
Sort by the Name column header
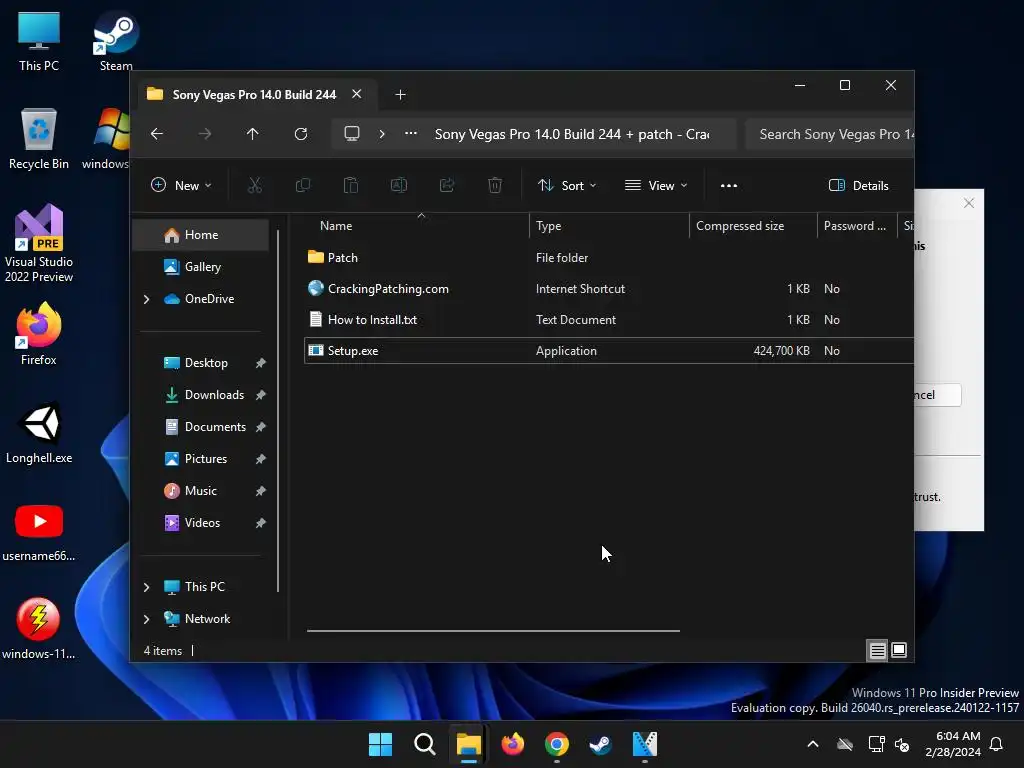[x=336, y=226]
